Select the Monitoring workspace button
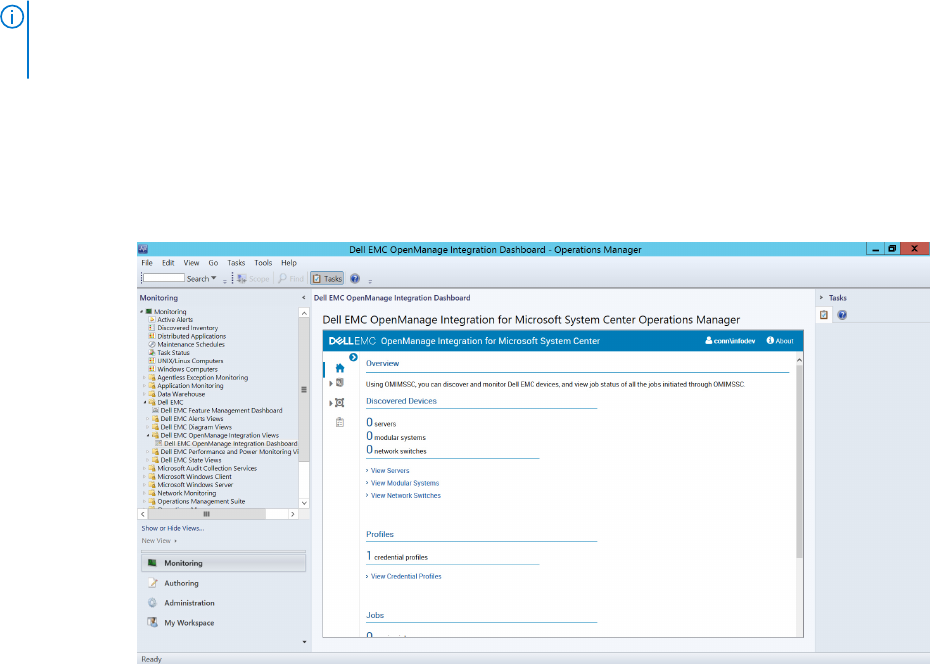Image resolution: width=930 pixels, height=664 pixels. (x=223, y=563)
